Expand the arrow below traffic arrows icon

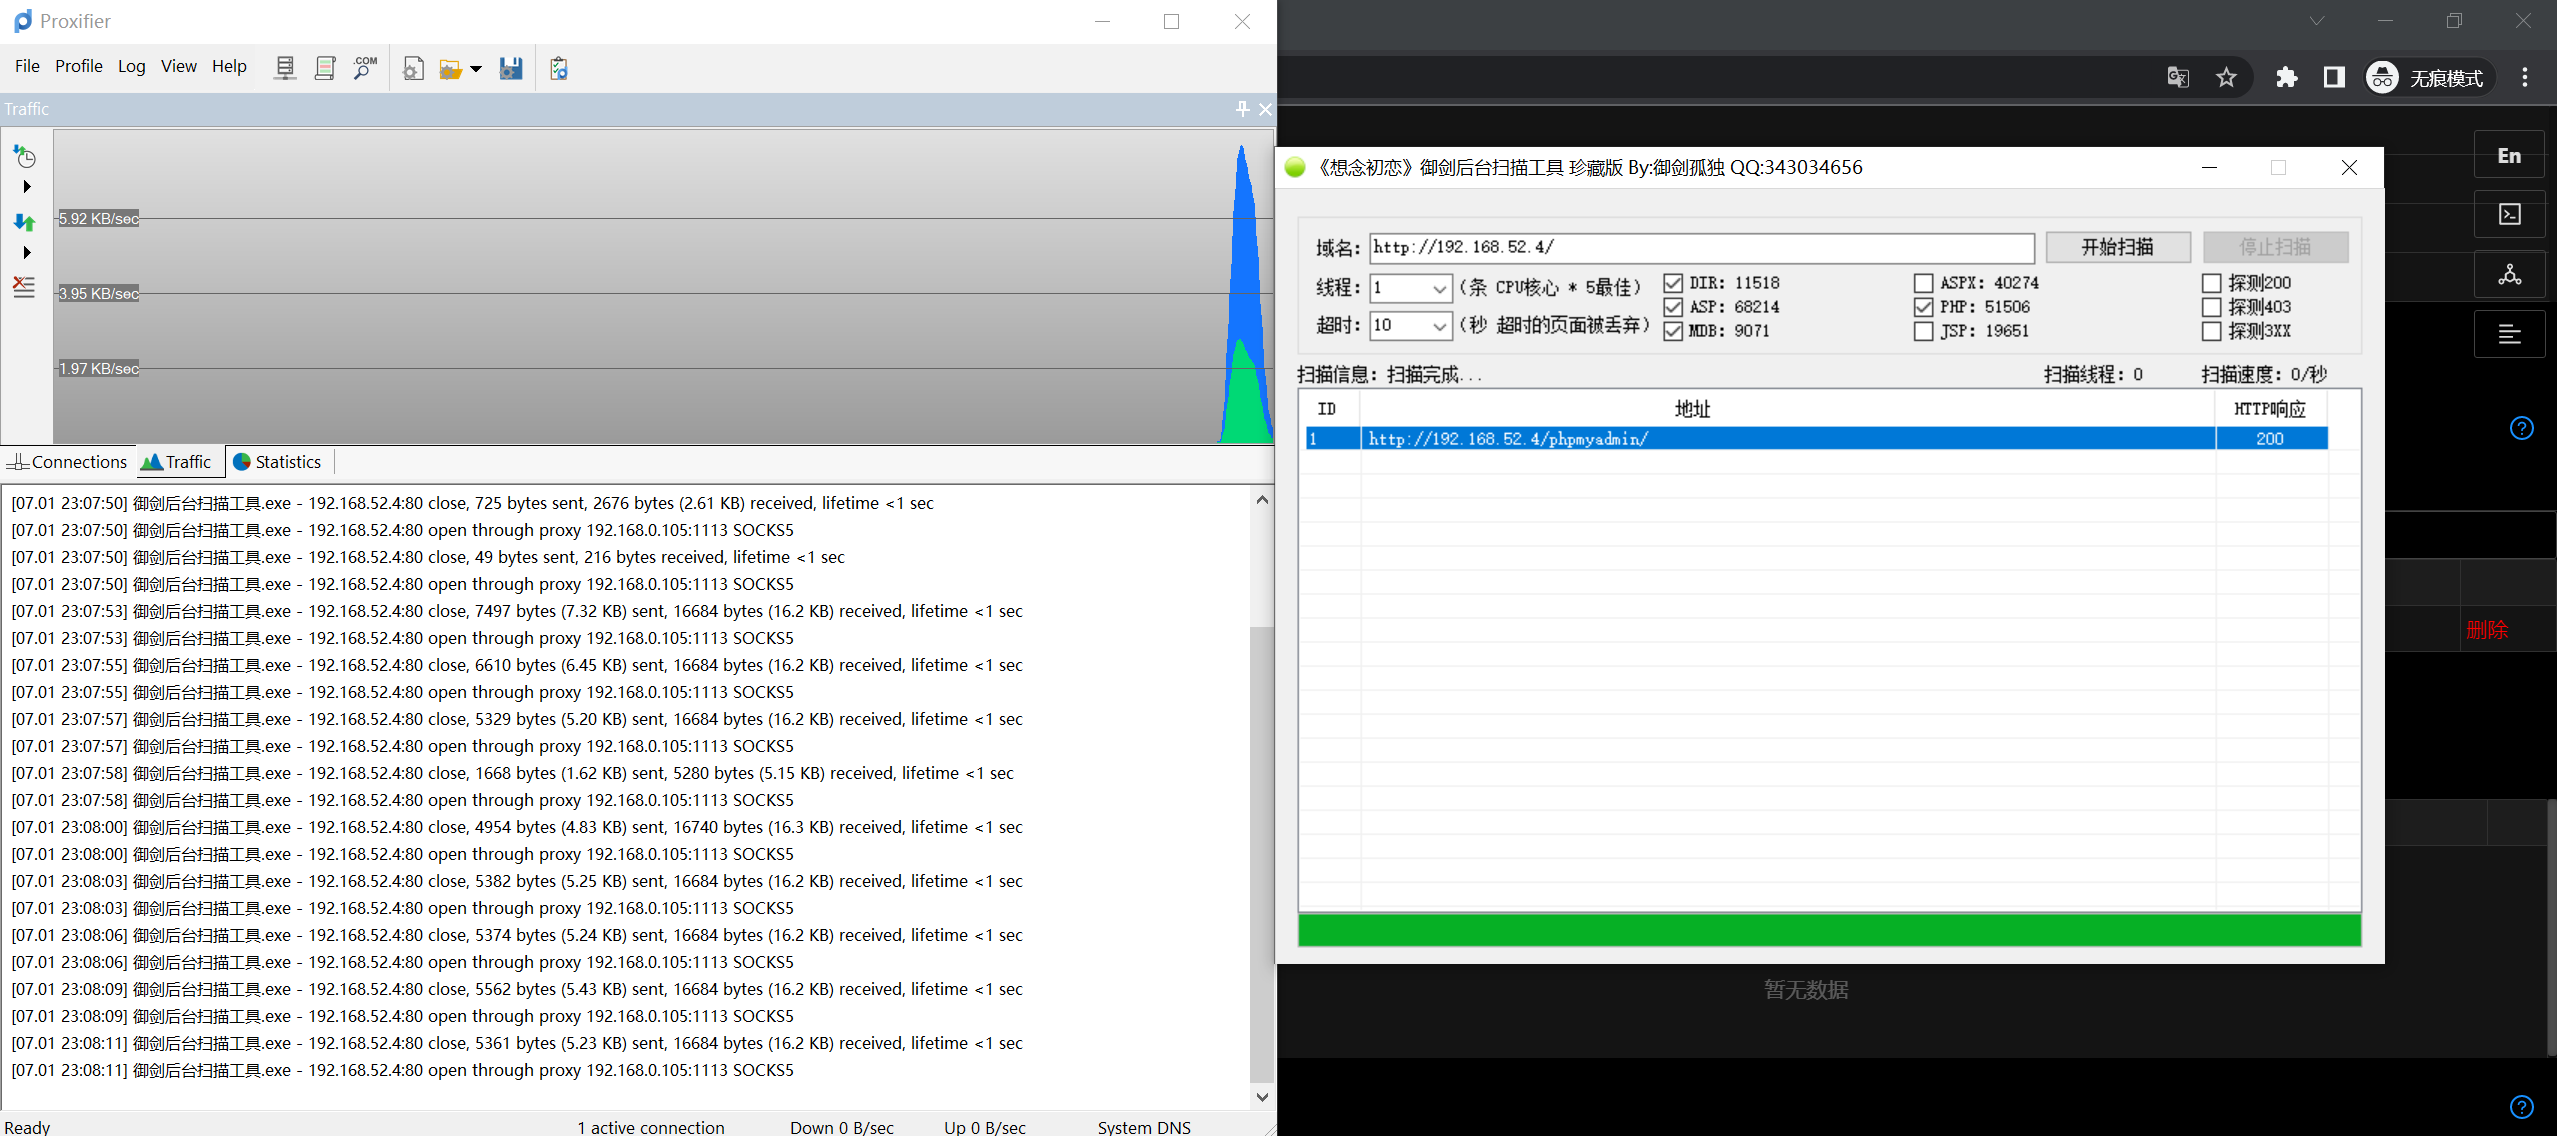coord(27,253)
